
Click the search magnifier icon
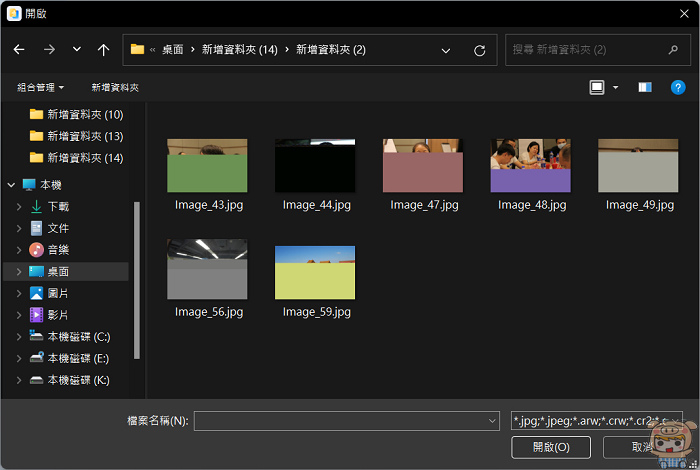click(673, 49)
